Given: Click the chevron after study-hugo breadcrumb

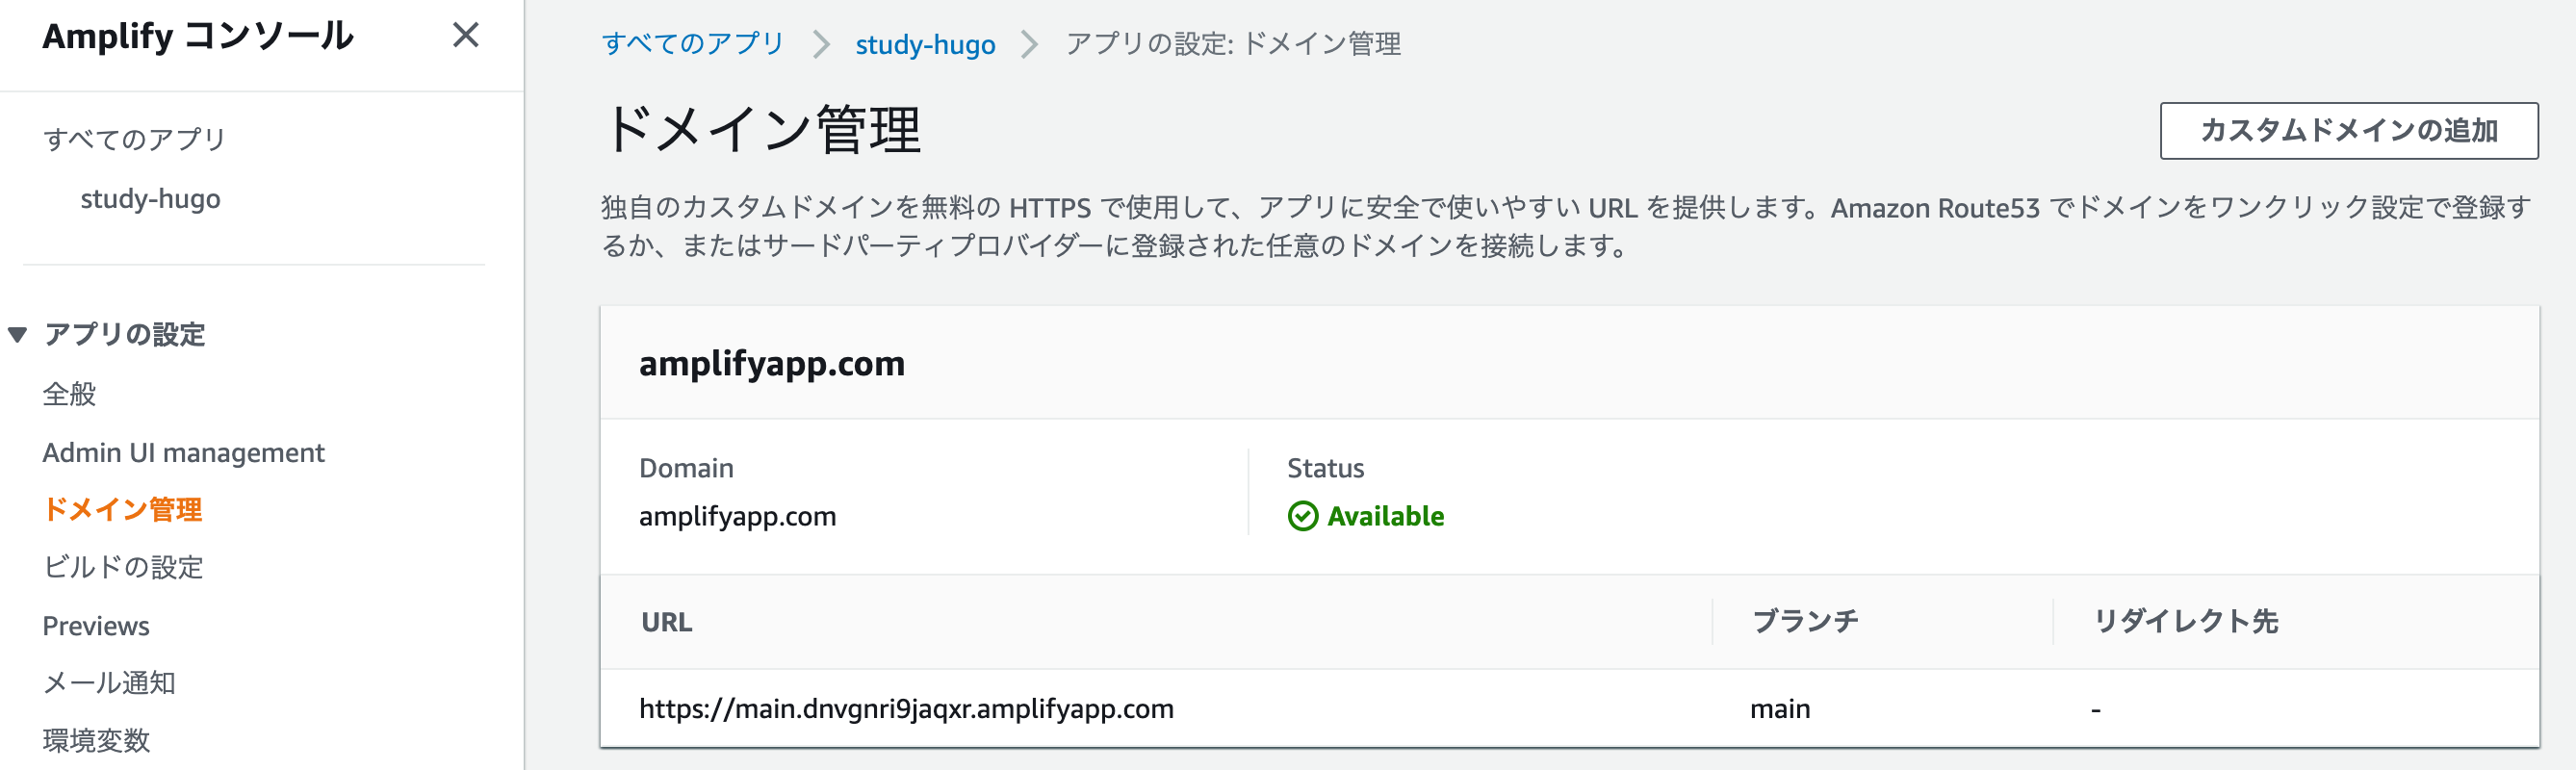Looking at the screenshot, I should (x=1029, y=44).
